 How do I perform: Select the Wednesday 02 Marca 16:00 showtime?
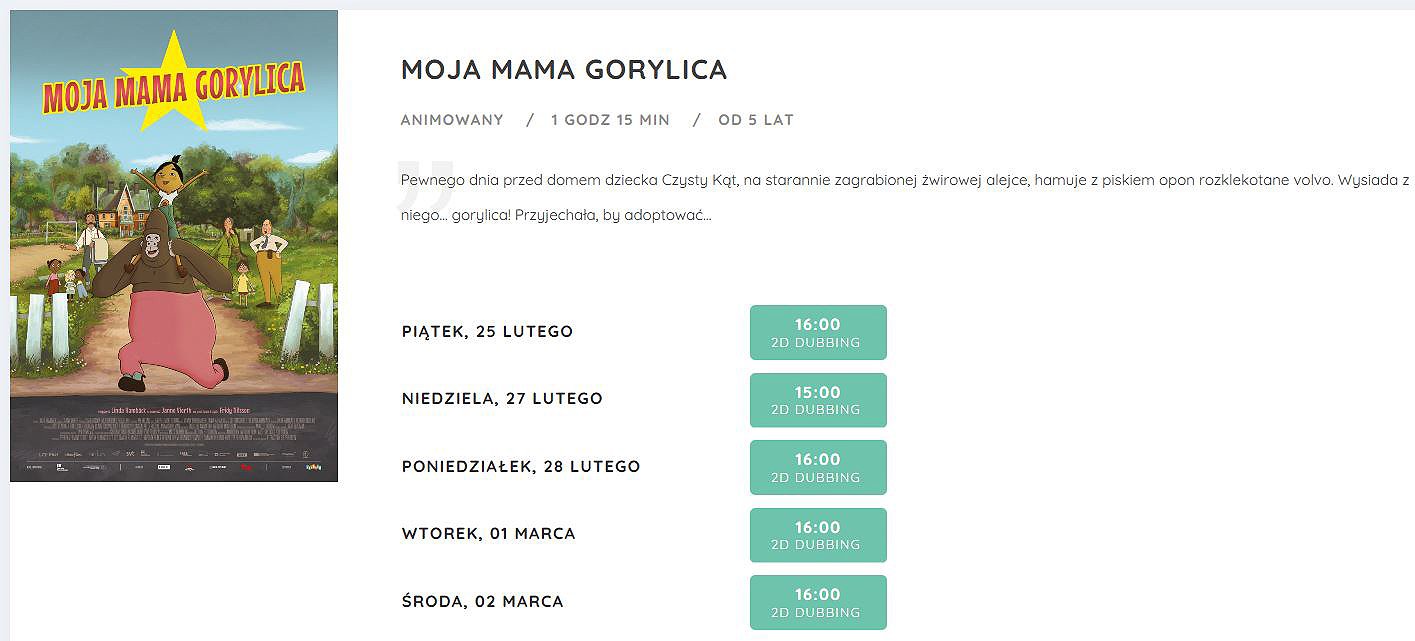(x=818, y=602)
